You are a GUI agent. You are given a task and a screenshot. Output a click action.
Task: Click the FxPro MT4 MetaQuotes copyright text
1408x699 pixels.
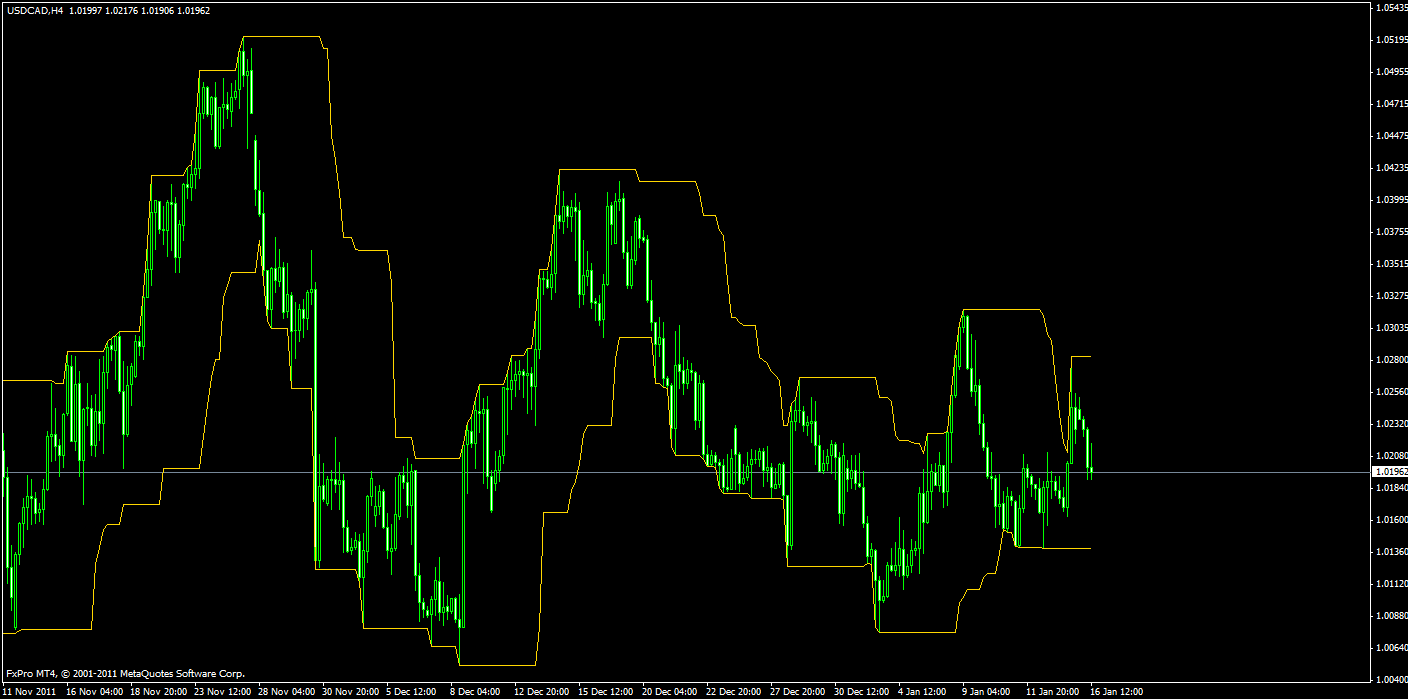125,674
